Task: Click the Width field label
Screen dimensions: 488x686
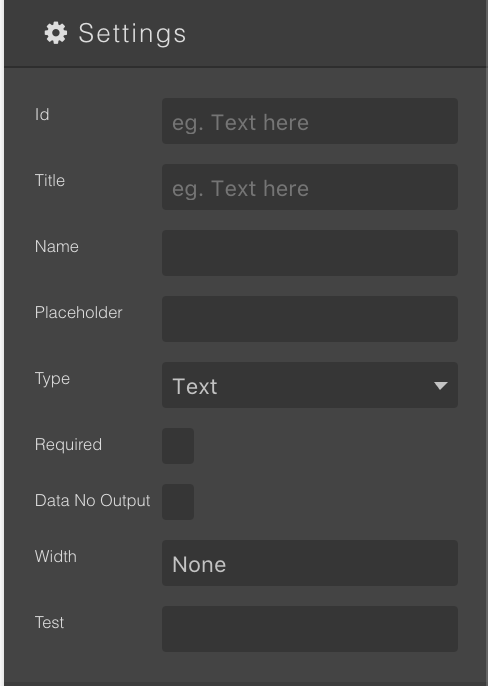Action: point(56,557)
